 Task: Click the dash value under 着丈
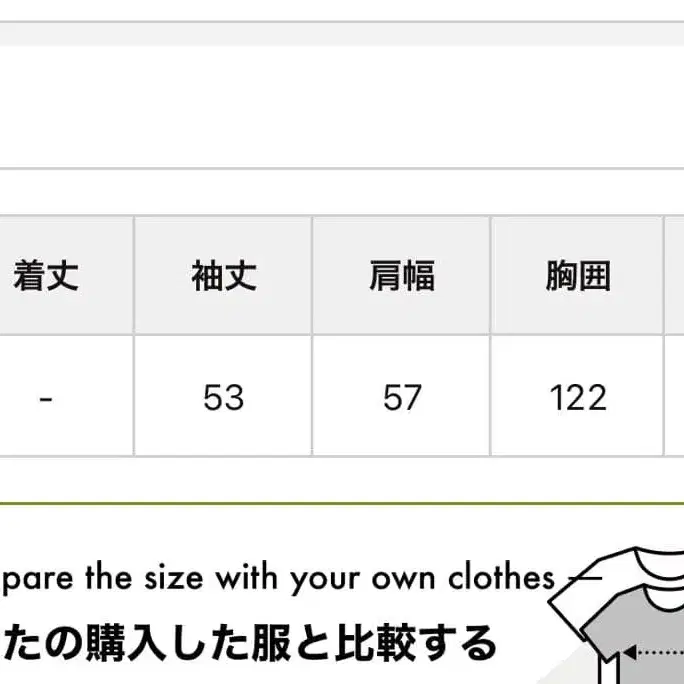click(x=46, y=397)
